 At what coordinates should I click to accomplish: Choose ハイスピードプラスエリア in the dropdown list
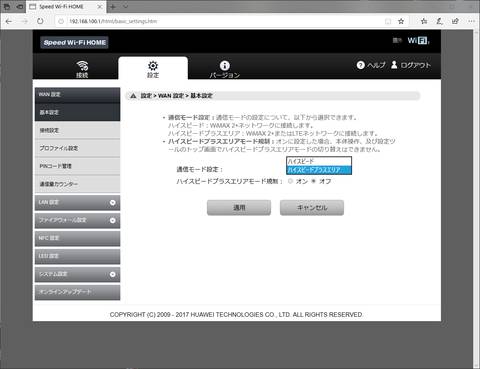click(x=319, y=170)
